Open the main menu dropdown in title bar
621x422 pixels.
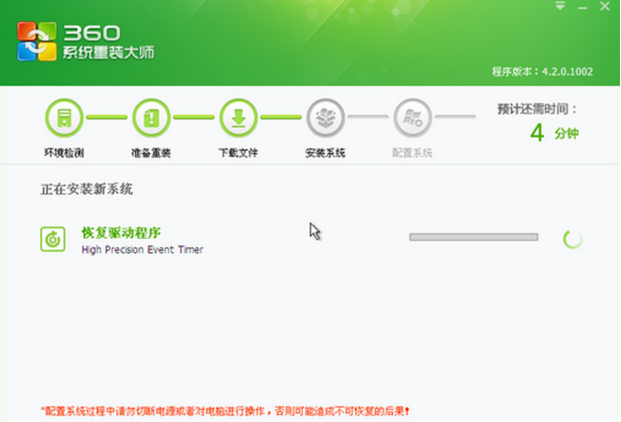pyautogui.click(x=560, y=7)
